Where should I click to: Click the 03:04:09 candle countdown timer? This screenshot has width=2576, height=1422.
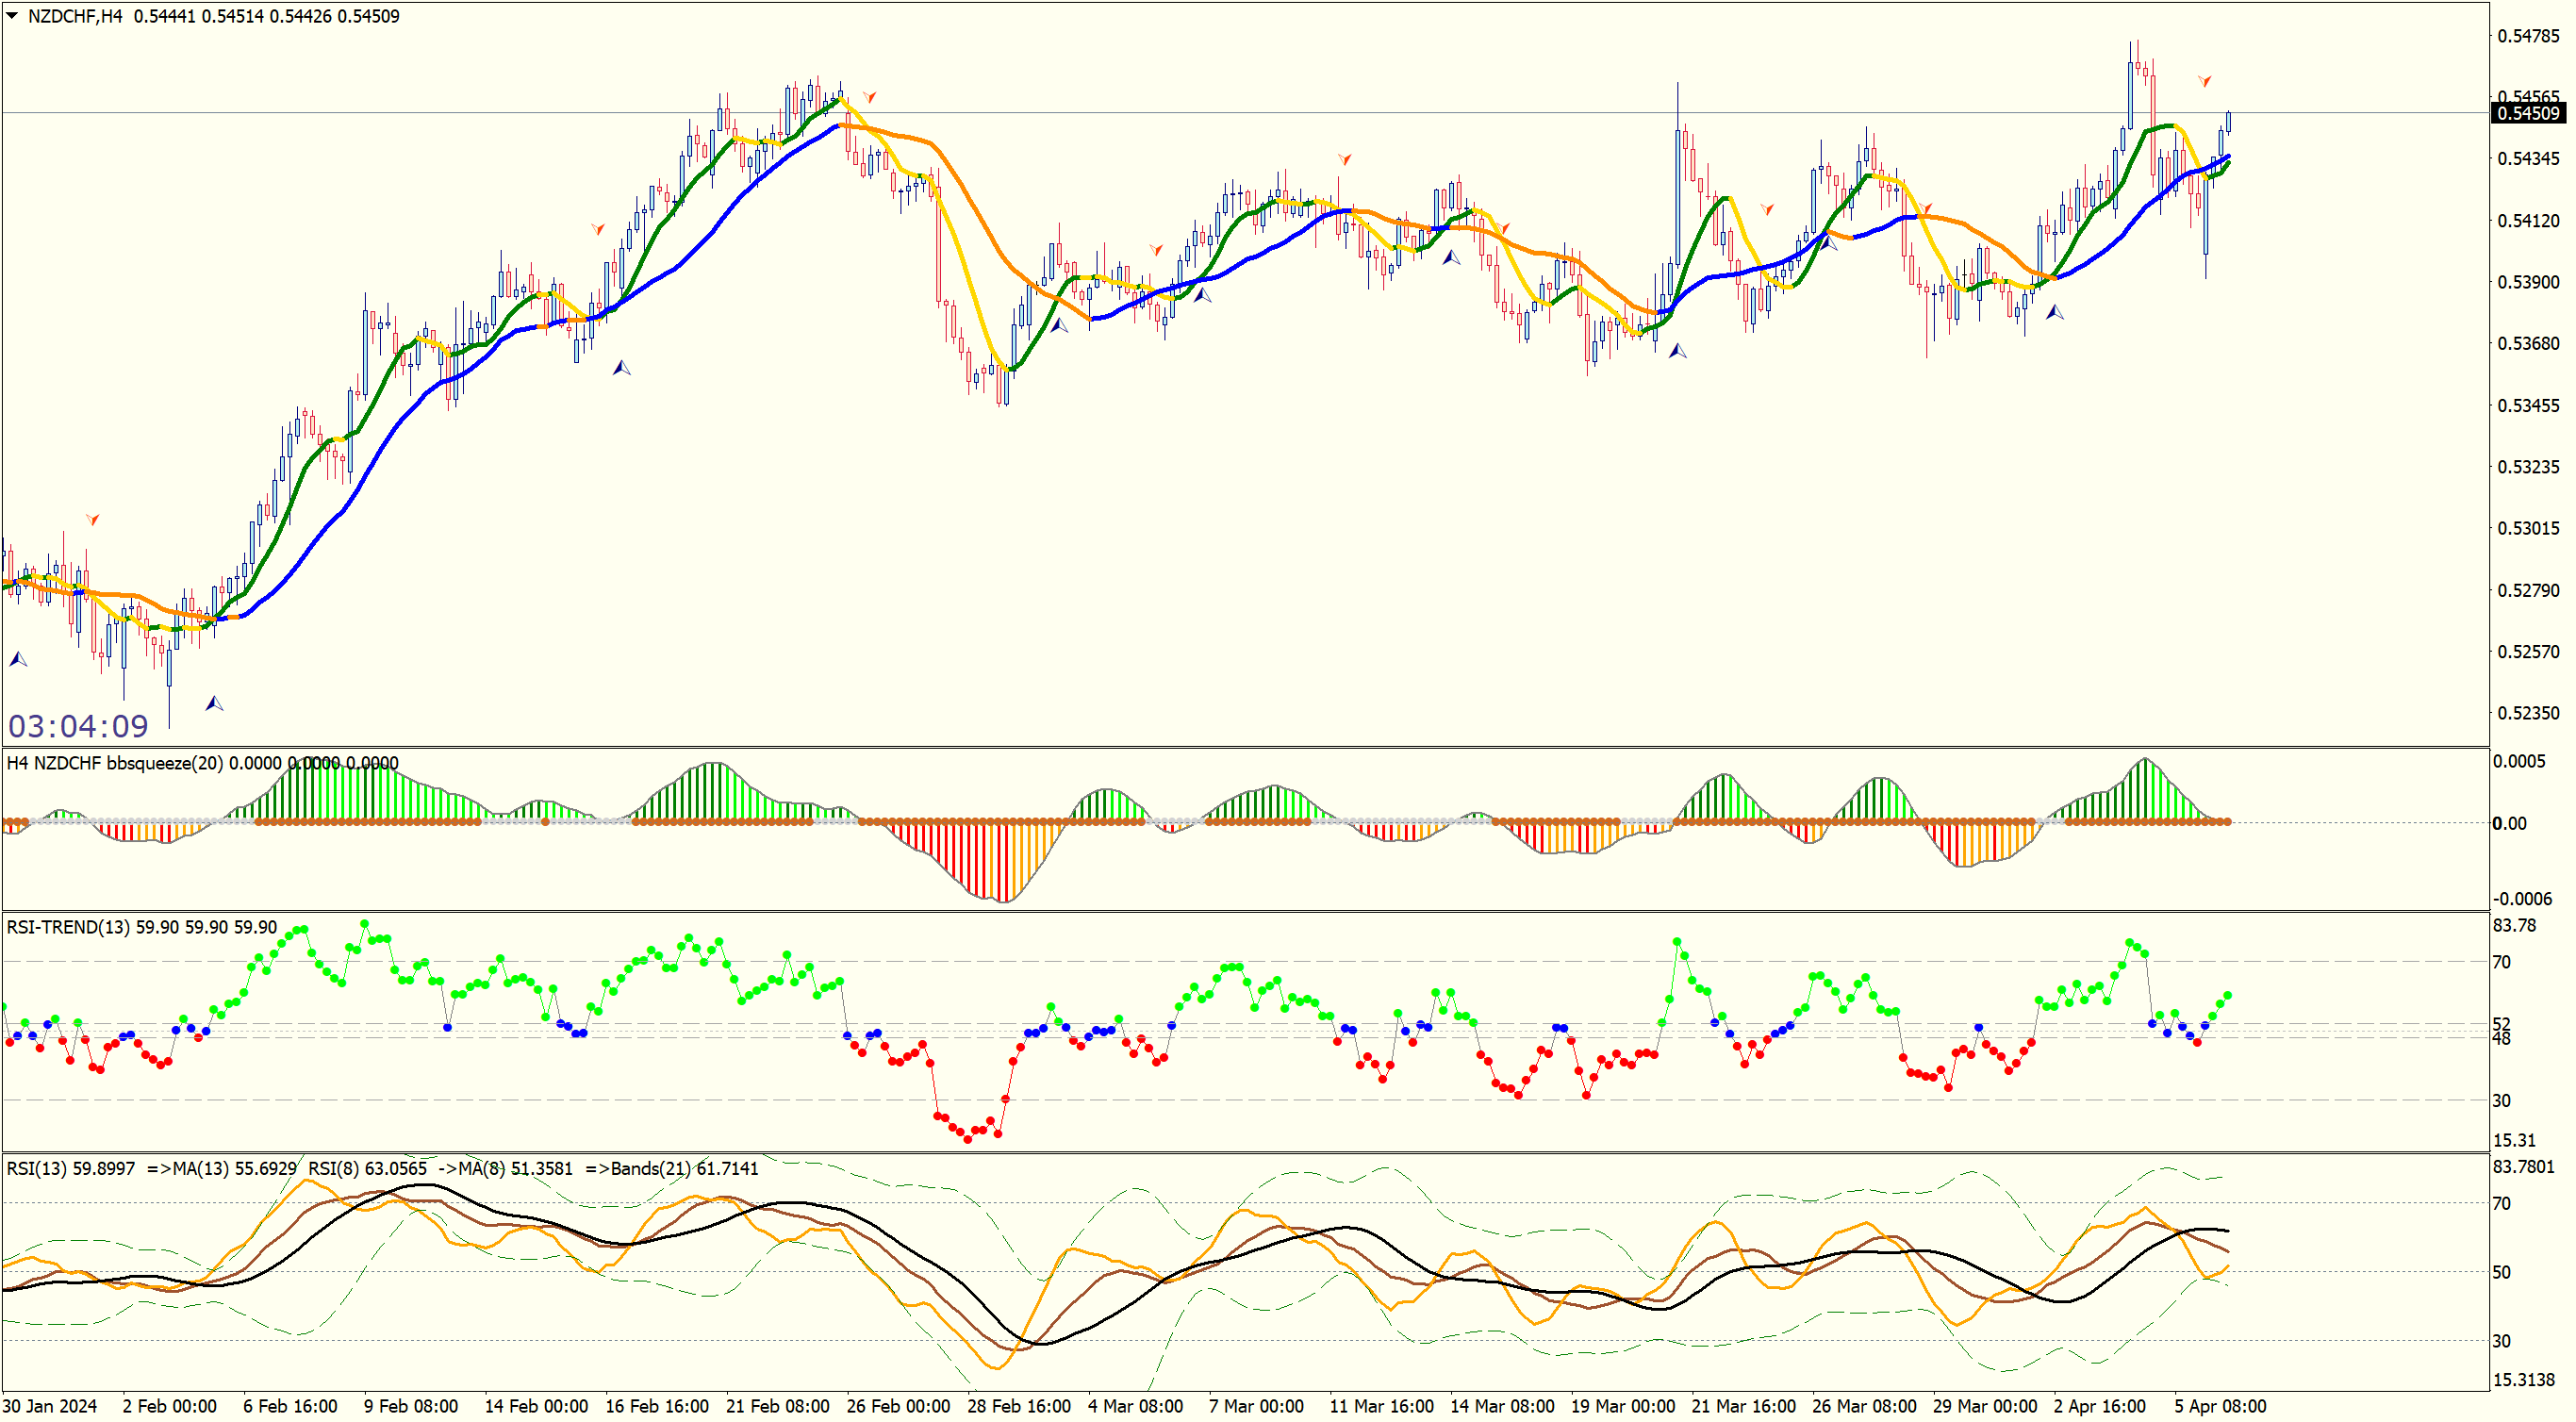pos(78,725)
